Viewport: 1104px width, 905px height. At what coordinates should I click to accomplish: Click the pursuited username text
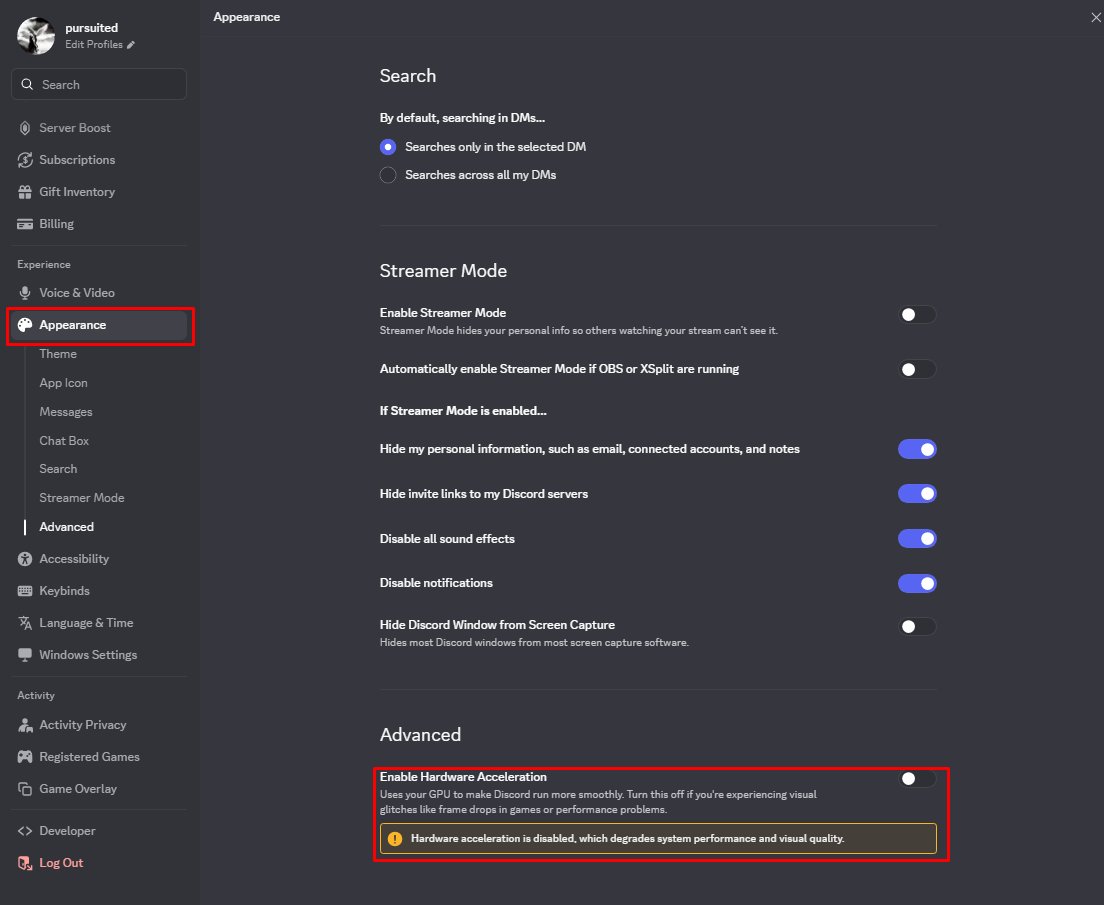click(x=92, y=28)
